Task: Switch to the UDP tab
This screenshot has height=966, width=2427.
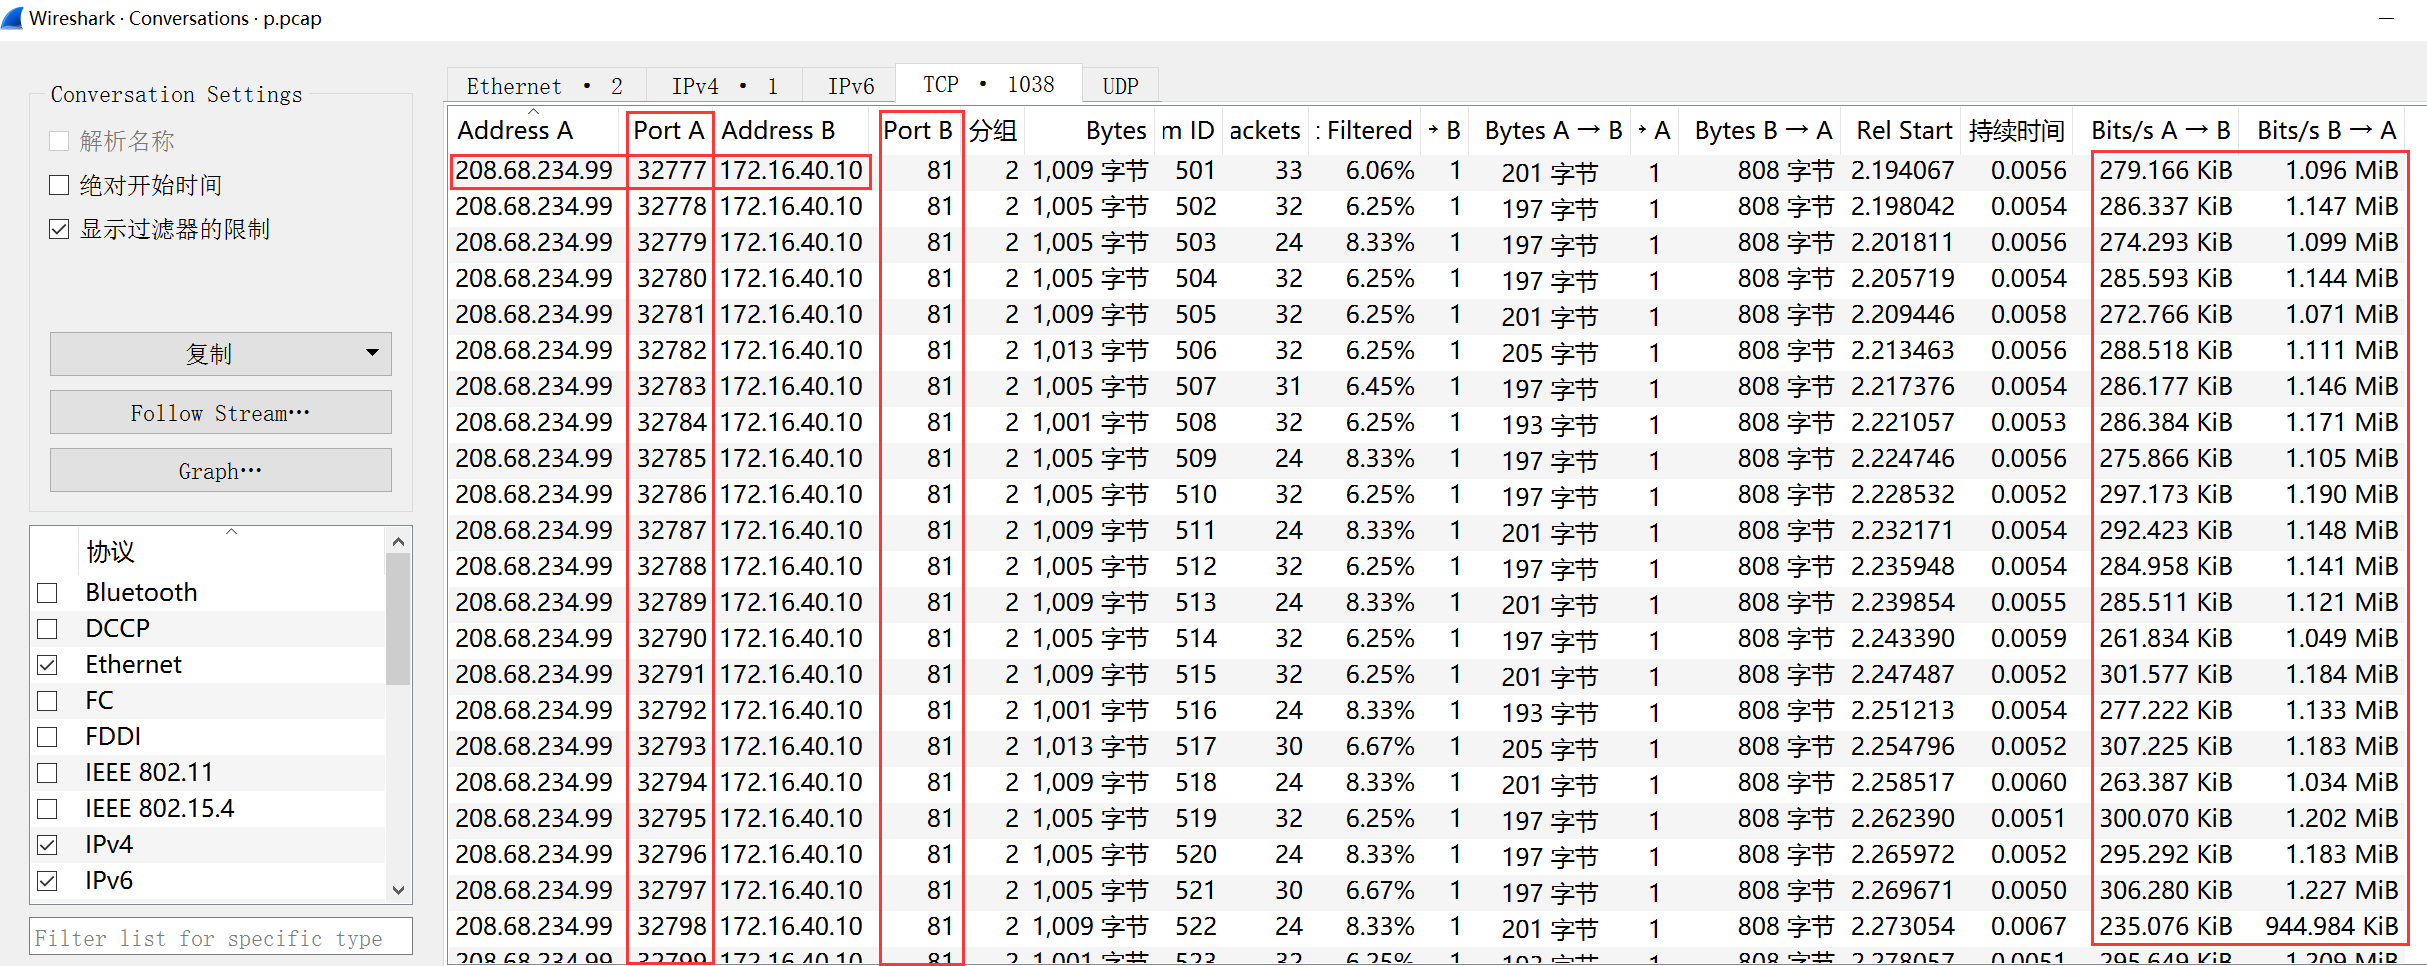Action: [1120, 86]
